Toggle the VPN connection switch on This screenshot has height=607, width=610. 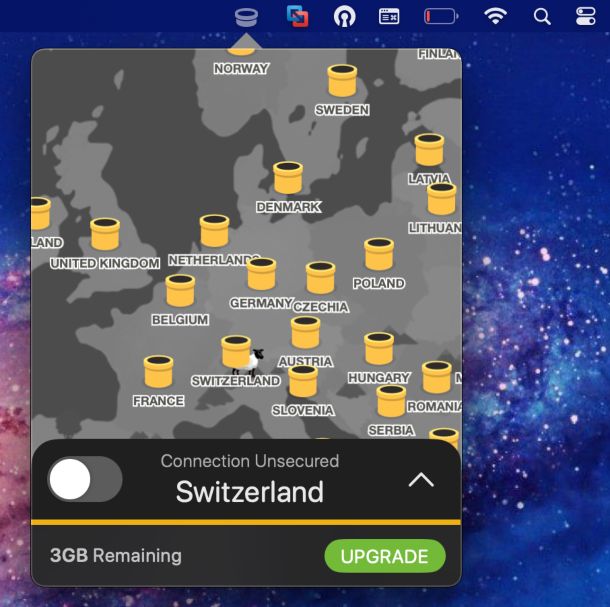pos(85,479)
